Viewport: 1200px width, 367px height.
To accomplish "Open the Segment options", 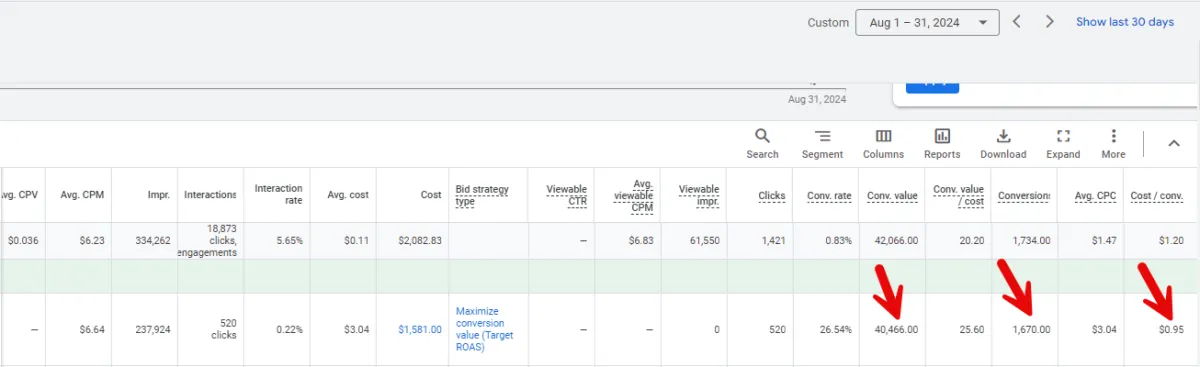I will (822, 144).
